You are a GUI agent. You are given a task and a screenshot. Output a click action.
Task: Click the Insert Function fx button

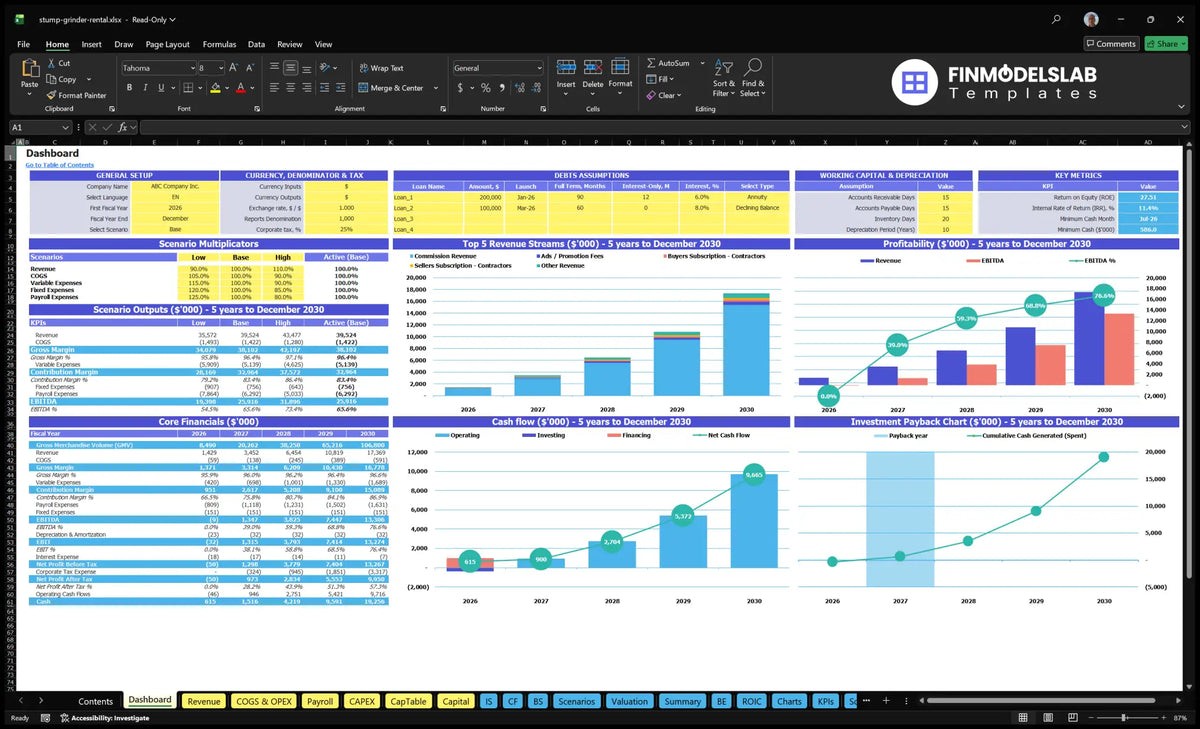coord(122,127)
